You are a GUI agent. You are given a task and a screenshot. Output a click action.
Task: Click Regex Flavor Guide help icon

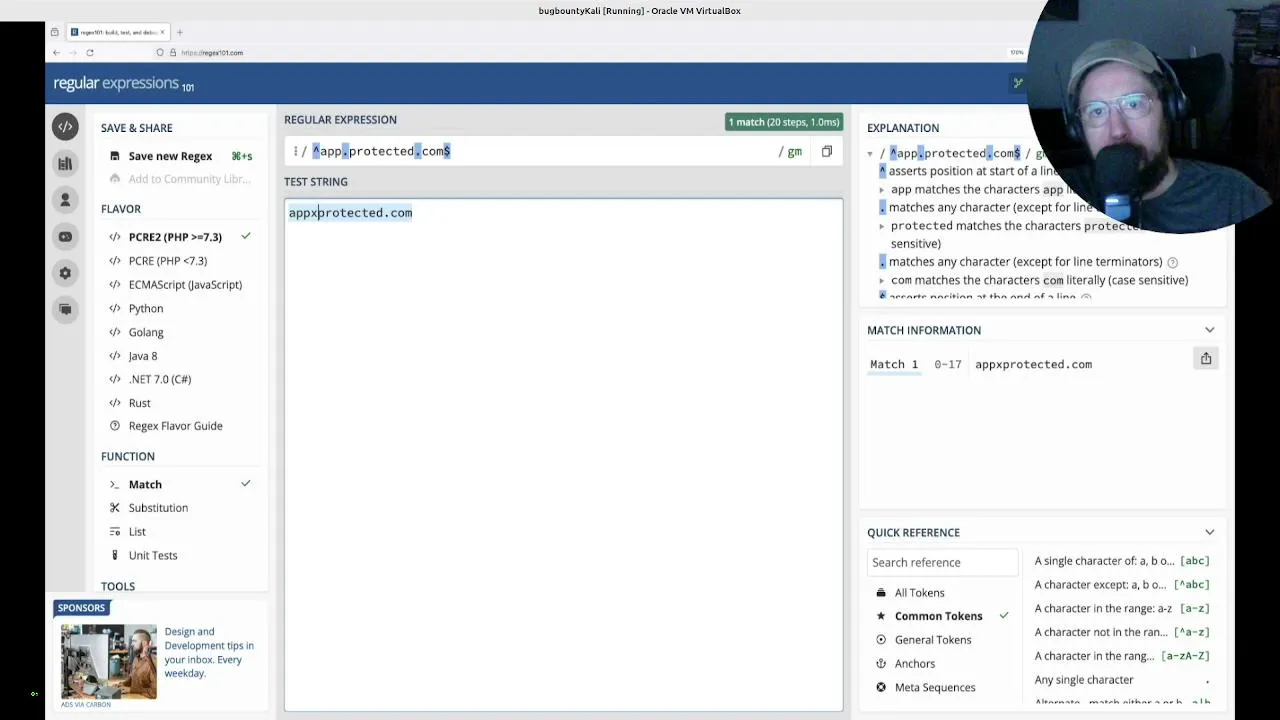pyautogui.click(x=115, y=426)
